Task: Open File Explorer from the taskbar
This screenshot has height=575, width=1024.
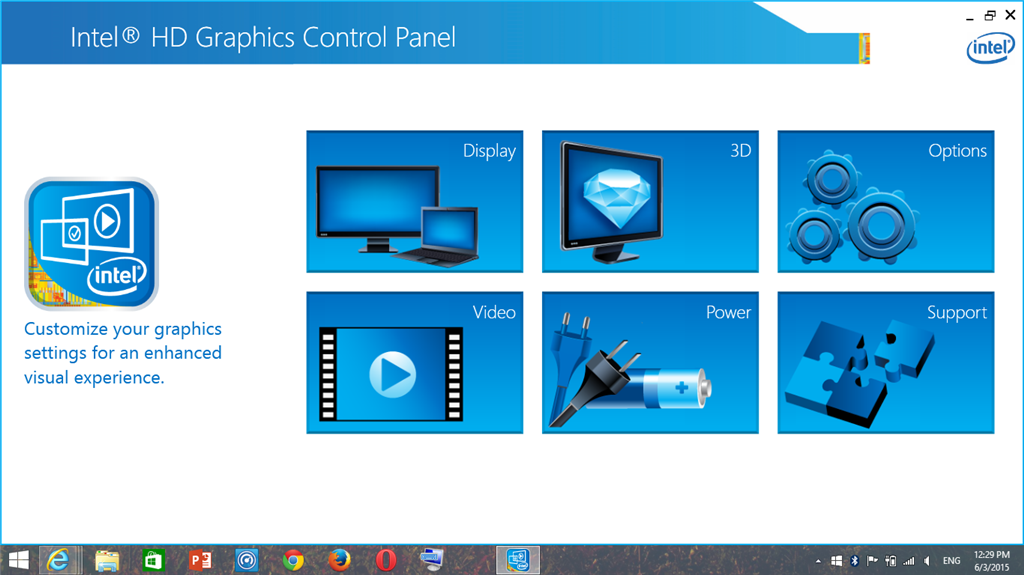Action: click(106, 561)
